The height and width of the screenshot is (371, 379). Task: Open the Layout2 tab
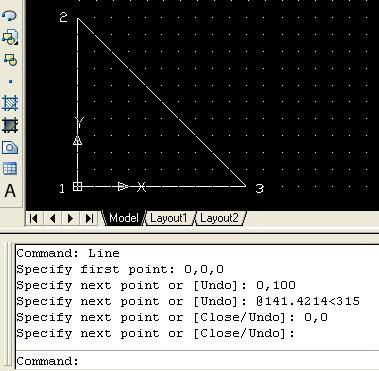[x=219, y=218]
